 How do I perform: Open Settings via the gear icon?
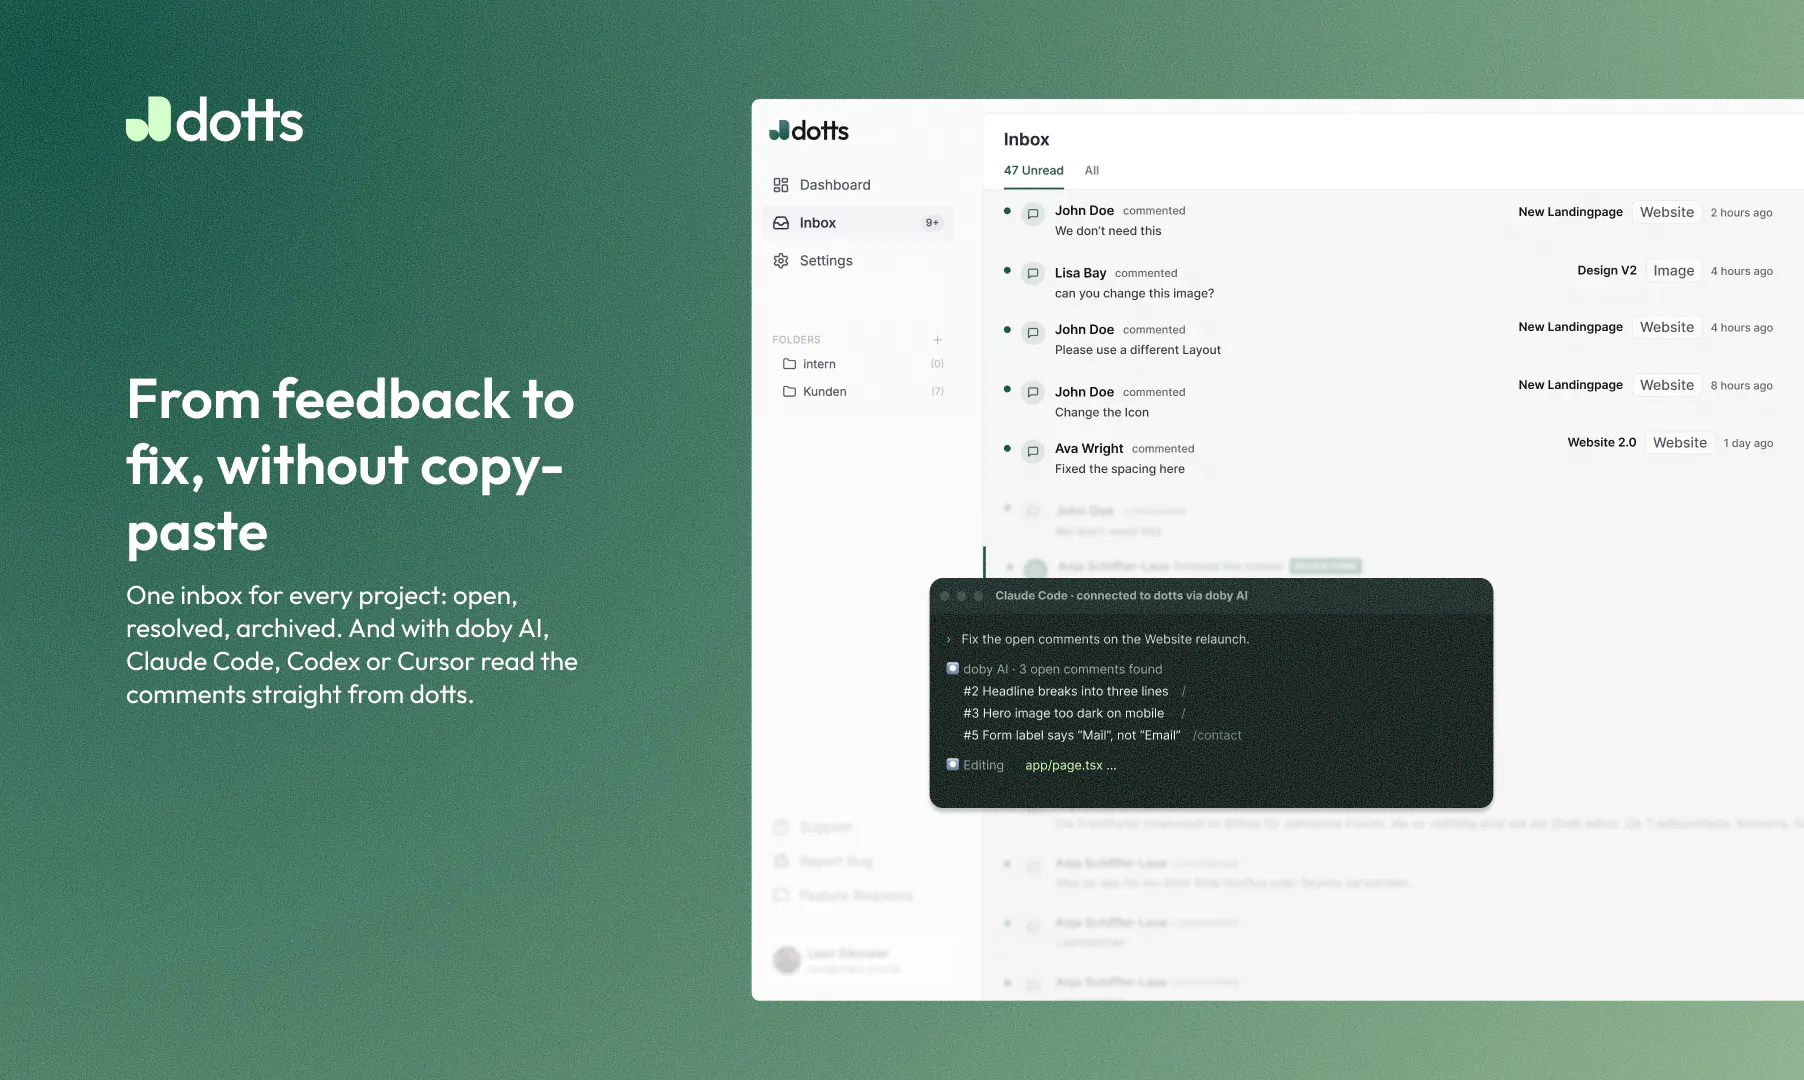click(x=781, y=261)
